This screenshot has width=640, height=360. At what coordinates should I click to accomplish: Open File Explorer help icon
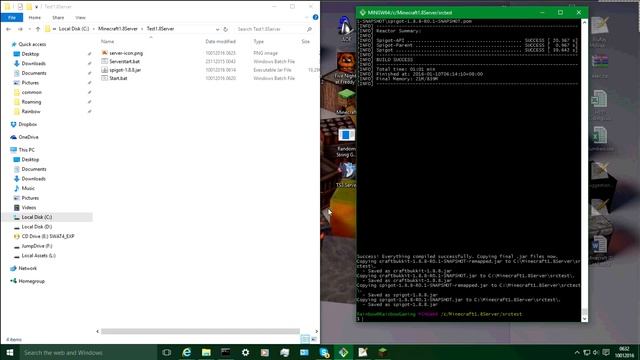[x=316, y=17]
